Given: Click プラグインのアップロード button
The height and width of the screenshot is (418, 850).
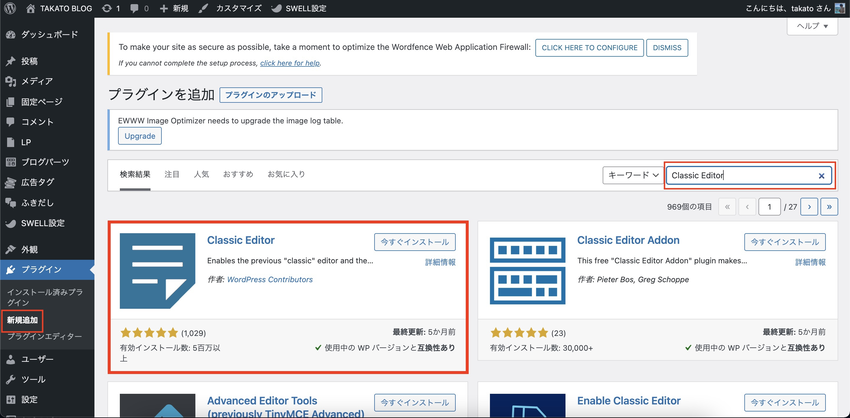Looking at the screenshot, I should tap(271, 95).
